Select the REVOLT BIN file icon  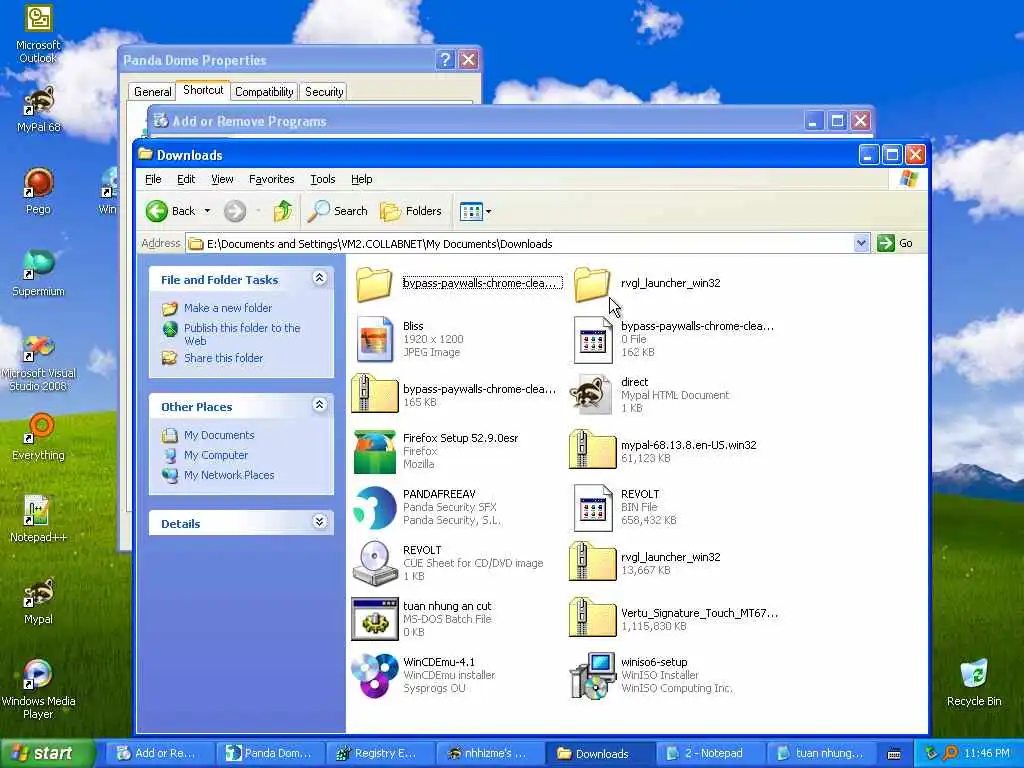coord(592,507)
